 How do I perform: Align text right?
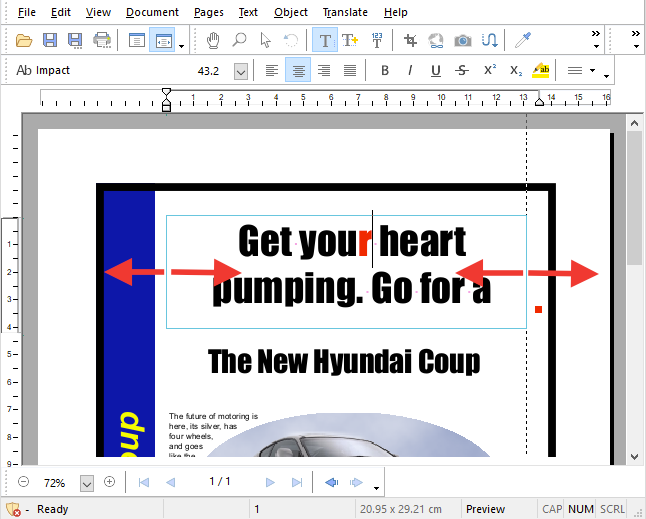324,70
